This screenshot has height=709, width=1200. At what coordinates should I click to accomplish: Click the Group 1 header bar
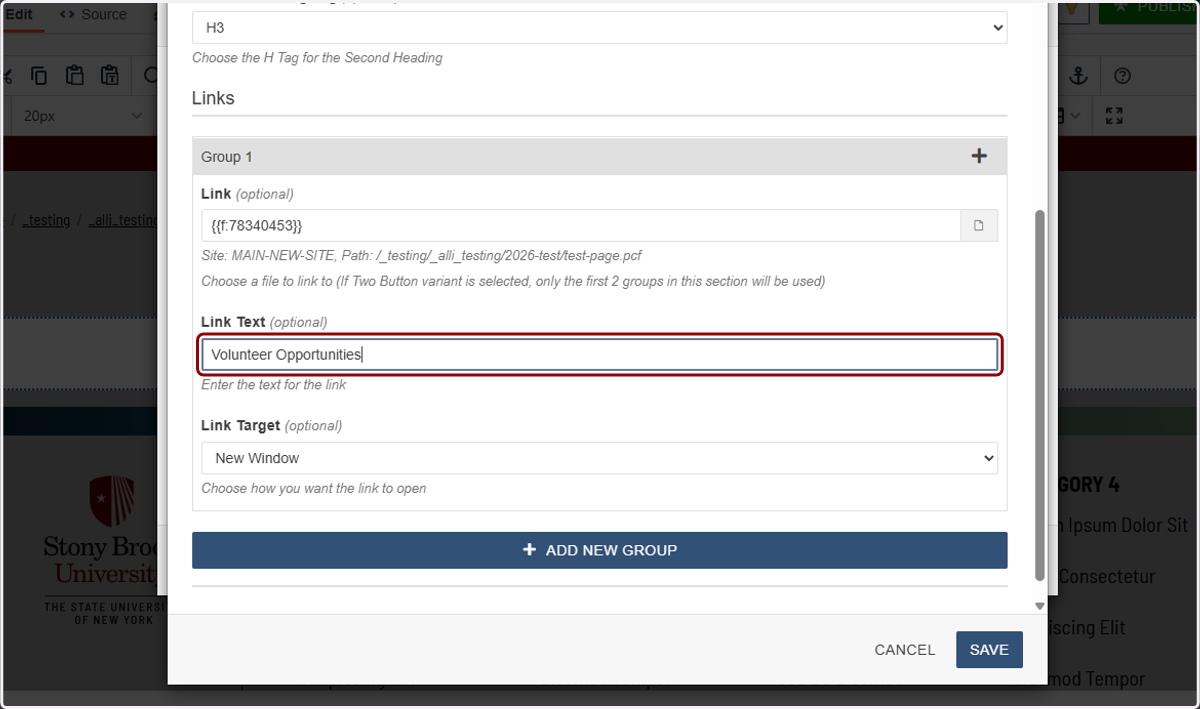pyautogui.click(x=599, y=156)
